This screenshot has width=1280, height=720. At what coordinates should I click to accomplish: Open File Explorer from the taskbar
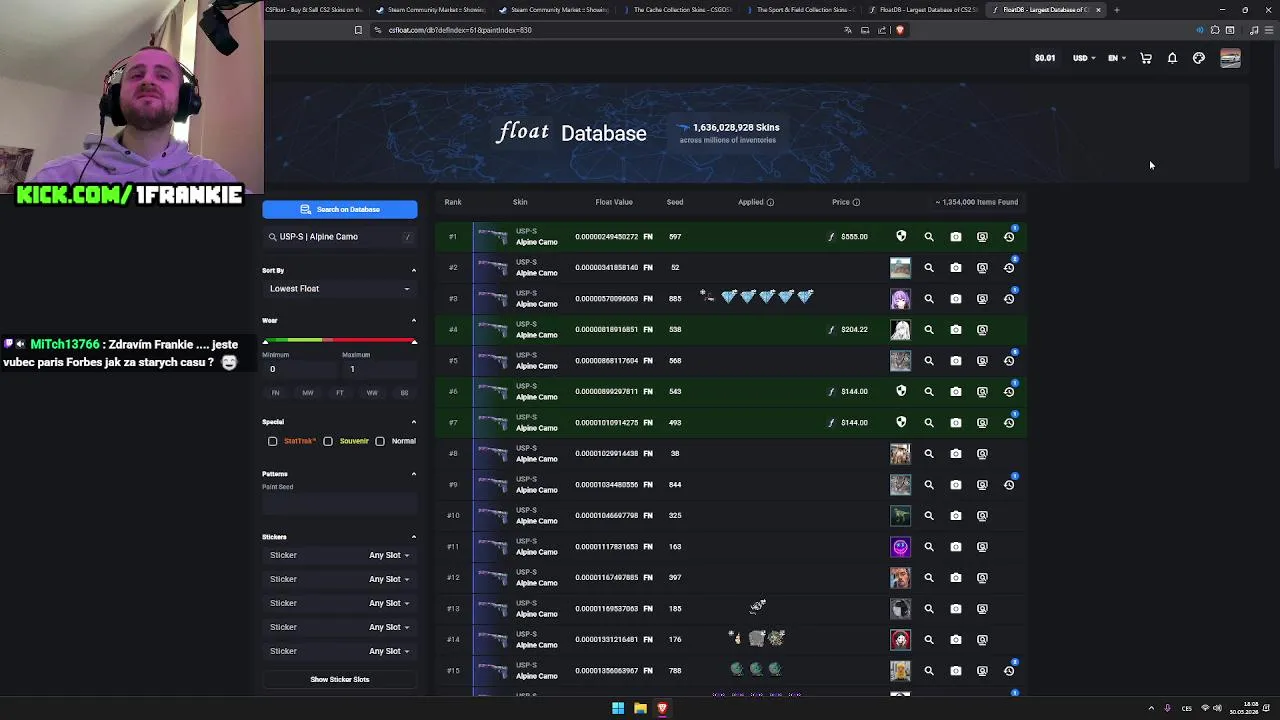(640, 708)
